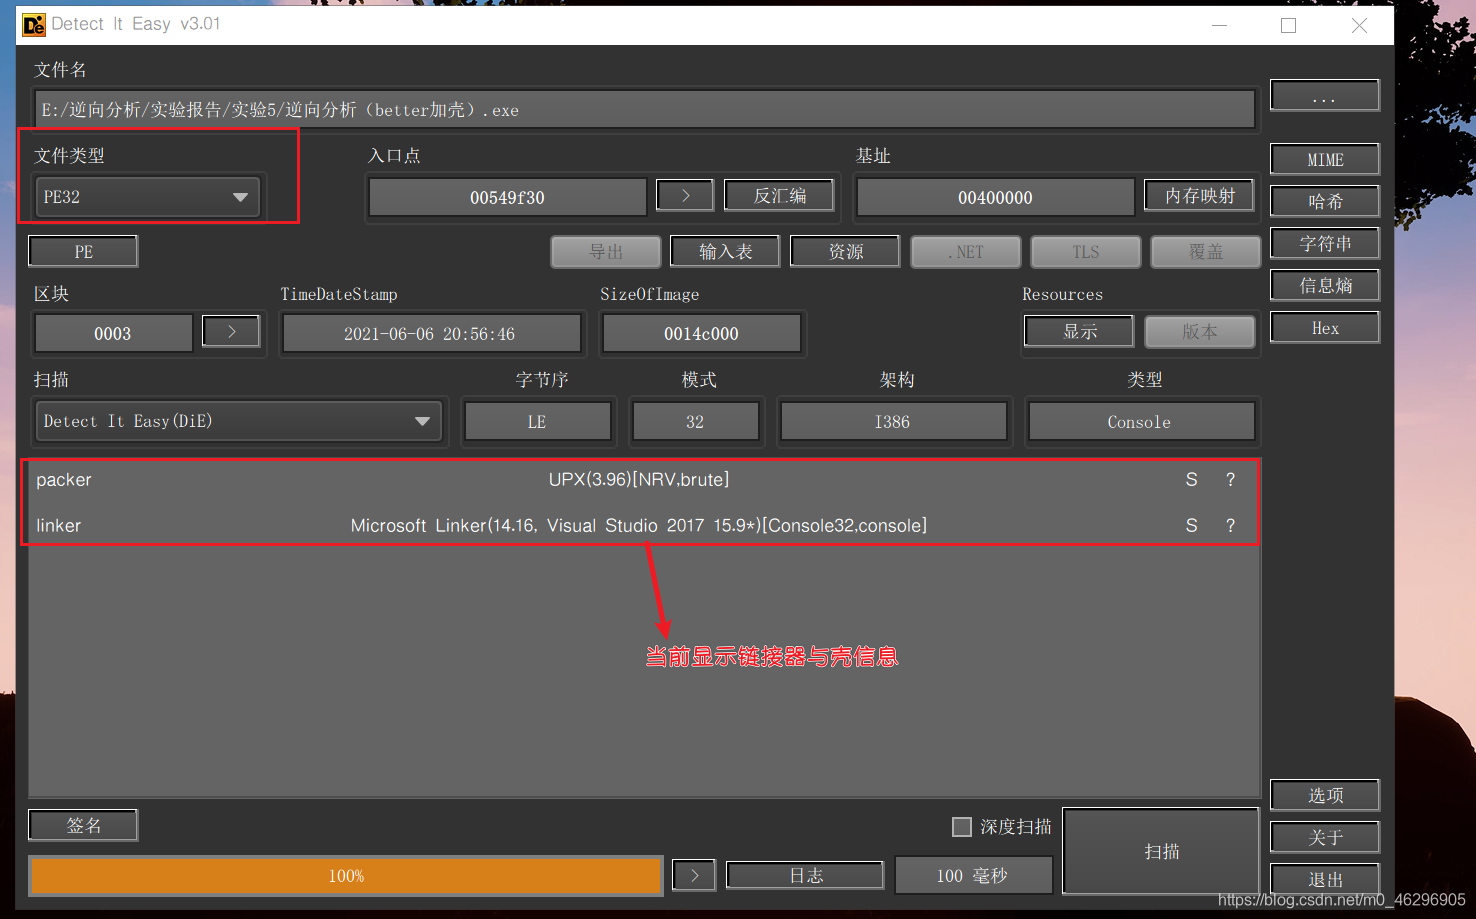Click the 退出 exit button
The height and width of the screenshot is (919, 1476).
[x=1325, y=880]
